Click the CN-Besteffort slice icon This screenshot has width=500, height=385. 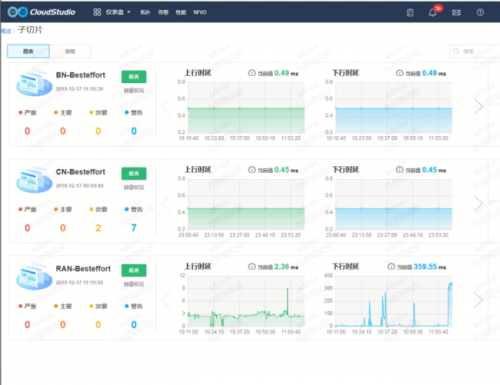tap(34, 180)
